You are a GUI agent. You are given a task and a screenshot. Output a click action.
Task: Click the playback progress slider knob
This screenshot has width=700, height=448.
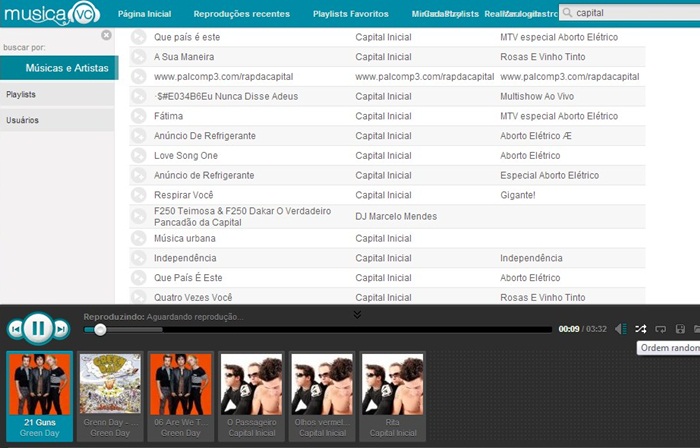click(x=100, y=330)
